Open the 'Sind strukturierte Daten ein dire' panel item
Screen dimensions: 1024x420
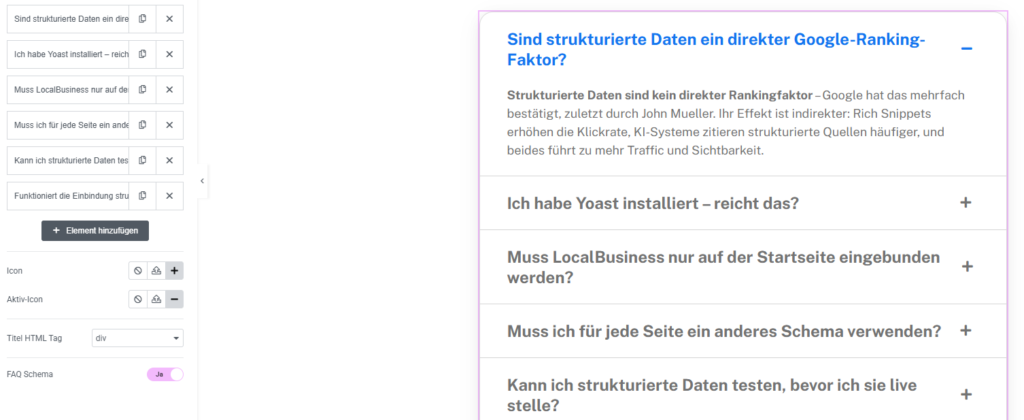[68, 19]
